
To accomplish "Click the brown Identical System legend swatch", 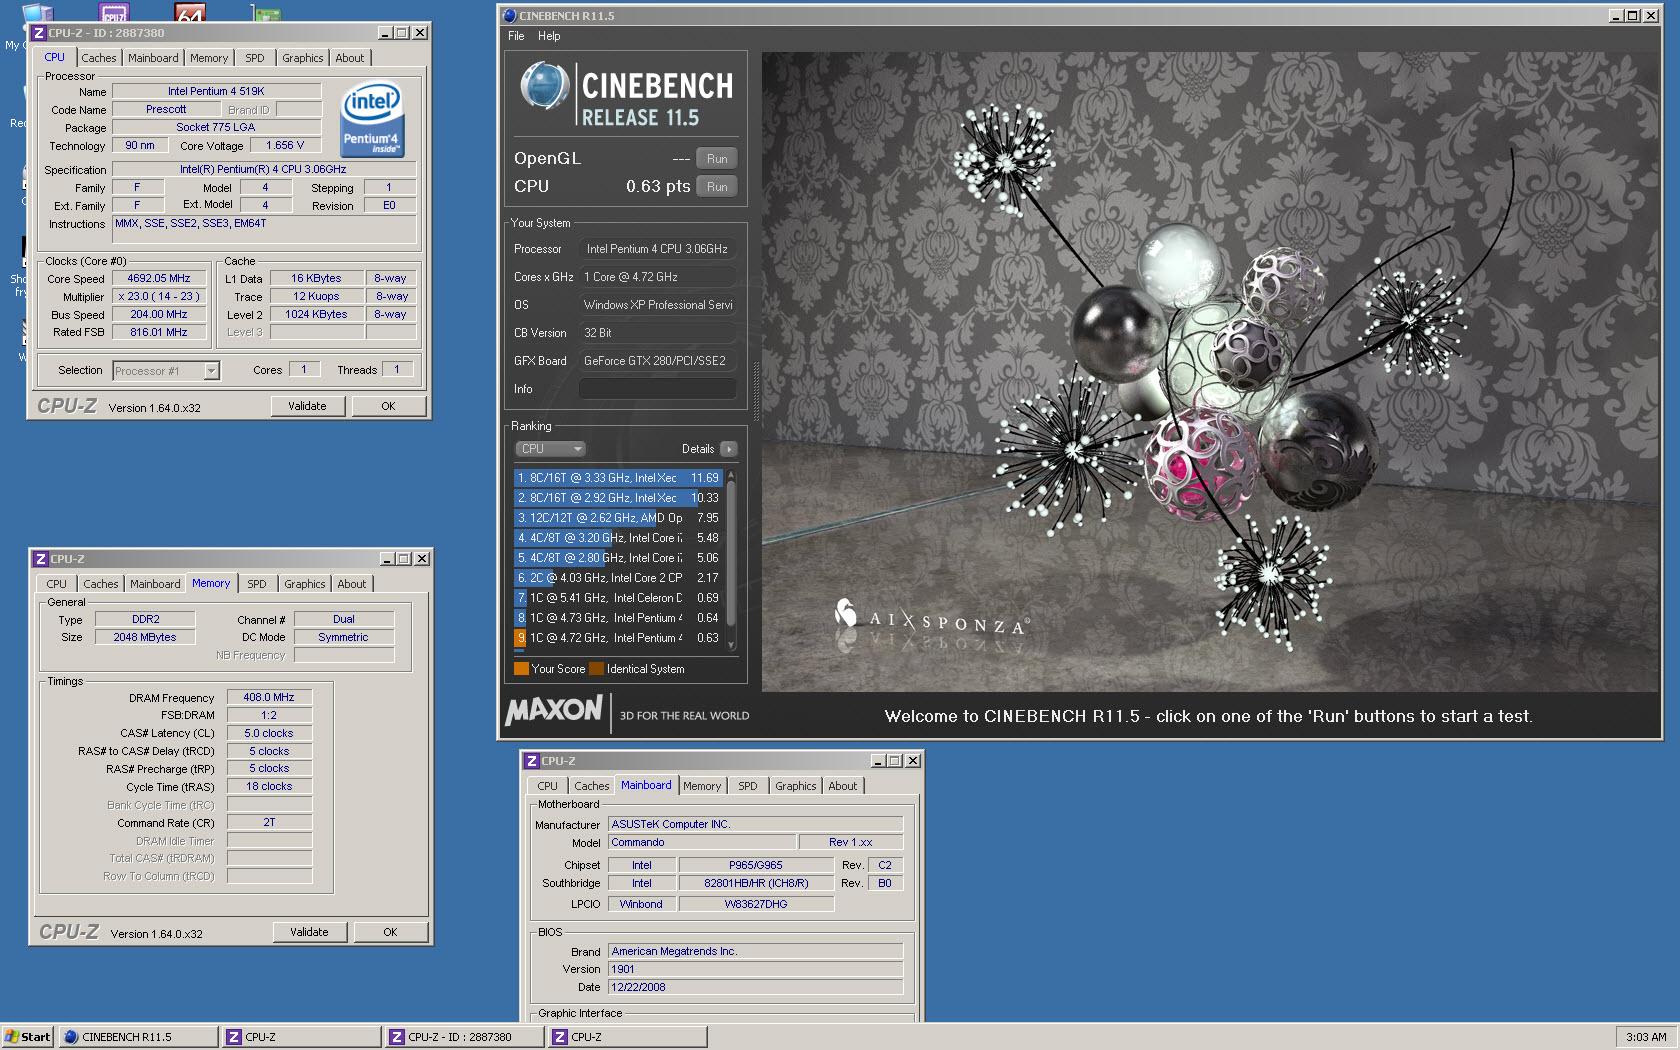I will (x=597, y=669).
